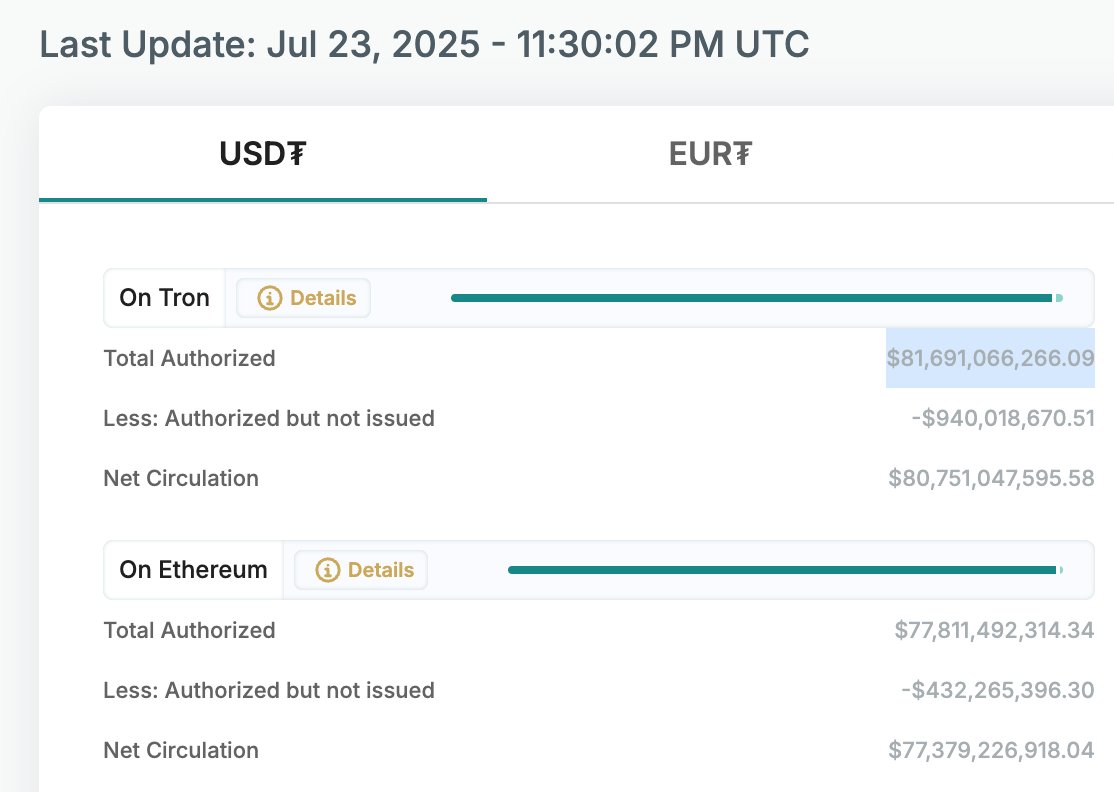The height and width of the screenshot is (792, 1114).
Task: Click the info icon in Ethereum Details
Action: [x=327, y=570]
